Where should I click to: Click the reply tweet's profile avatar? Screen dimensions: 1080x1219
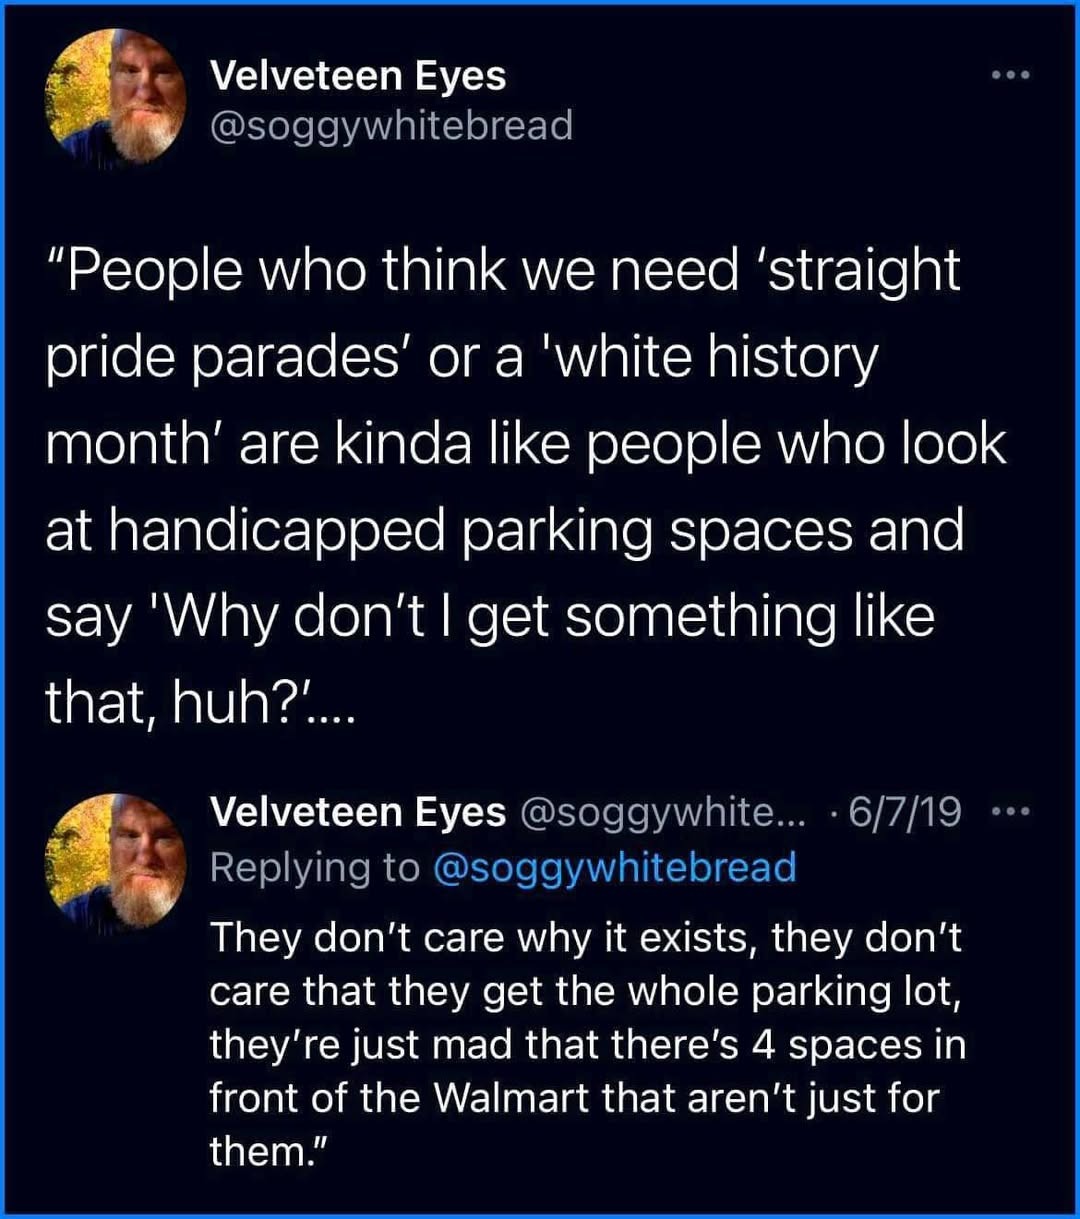pyautogui.click(x=115, y=860)
